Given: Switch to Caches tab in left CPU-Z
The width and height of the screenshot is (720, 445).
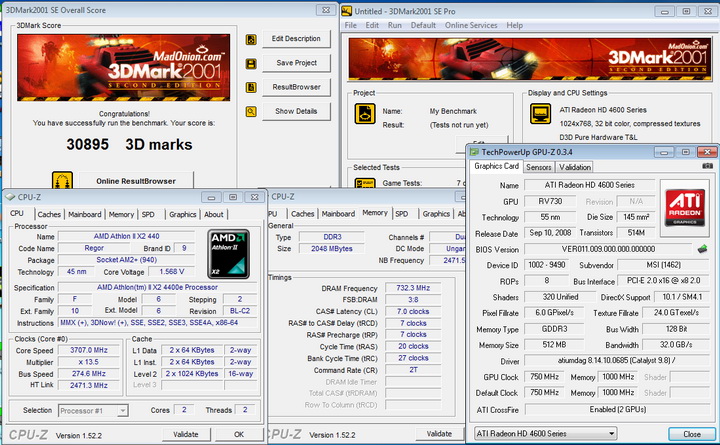Looking at the screenshot, I should [49, 214].
